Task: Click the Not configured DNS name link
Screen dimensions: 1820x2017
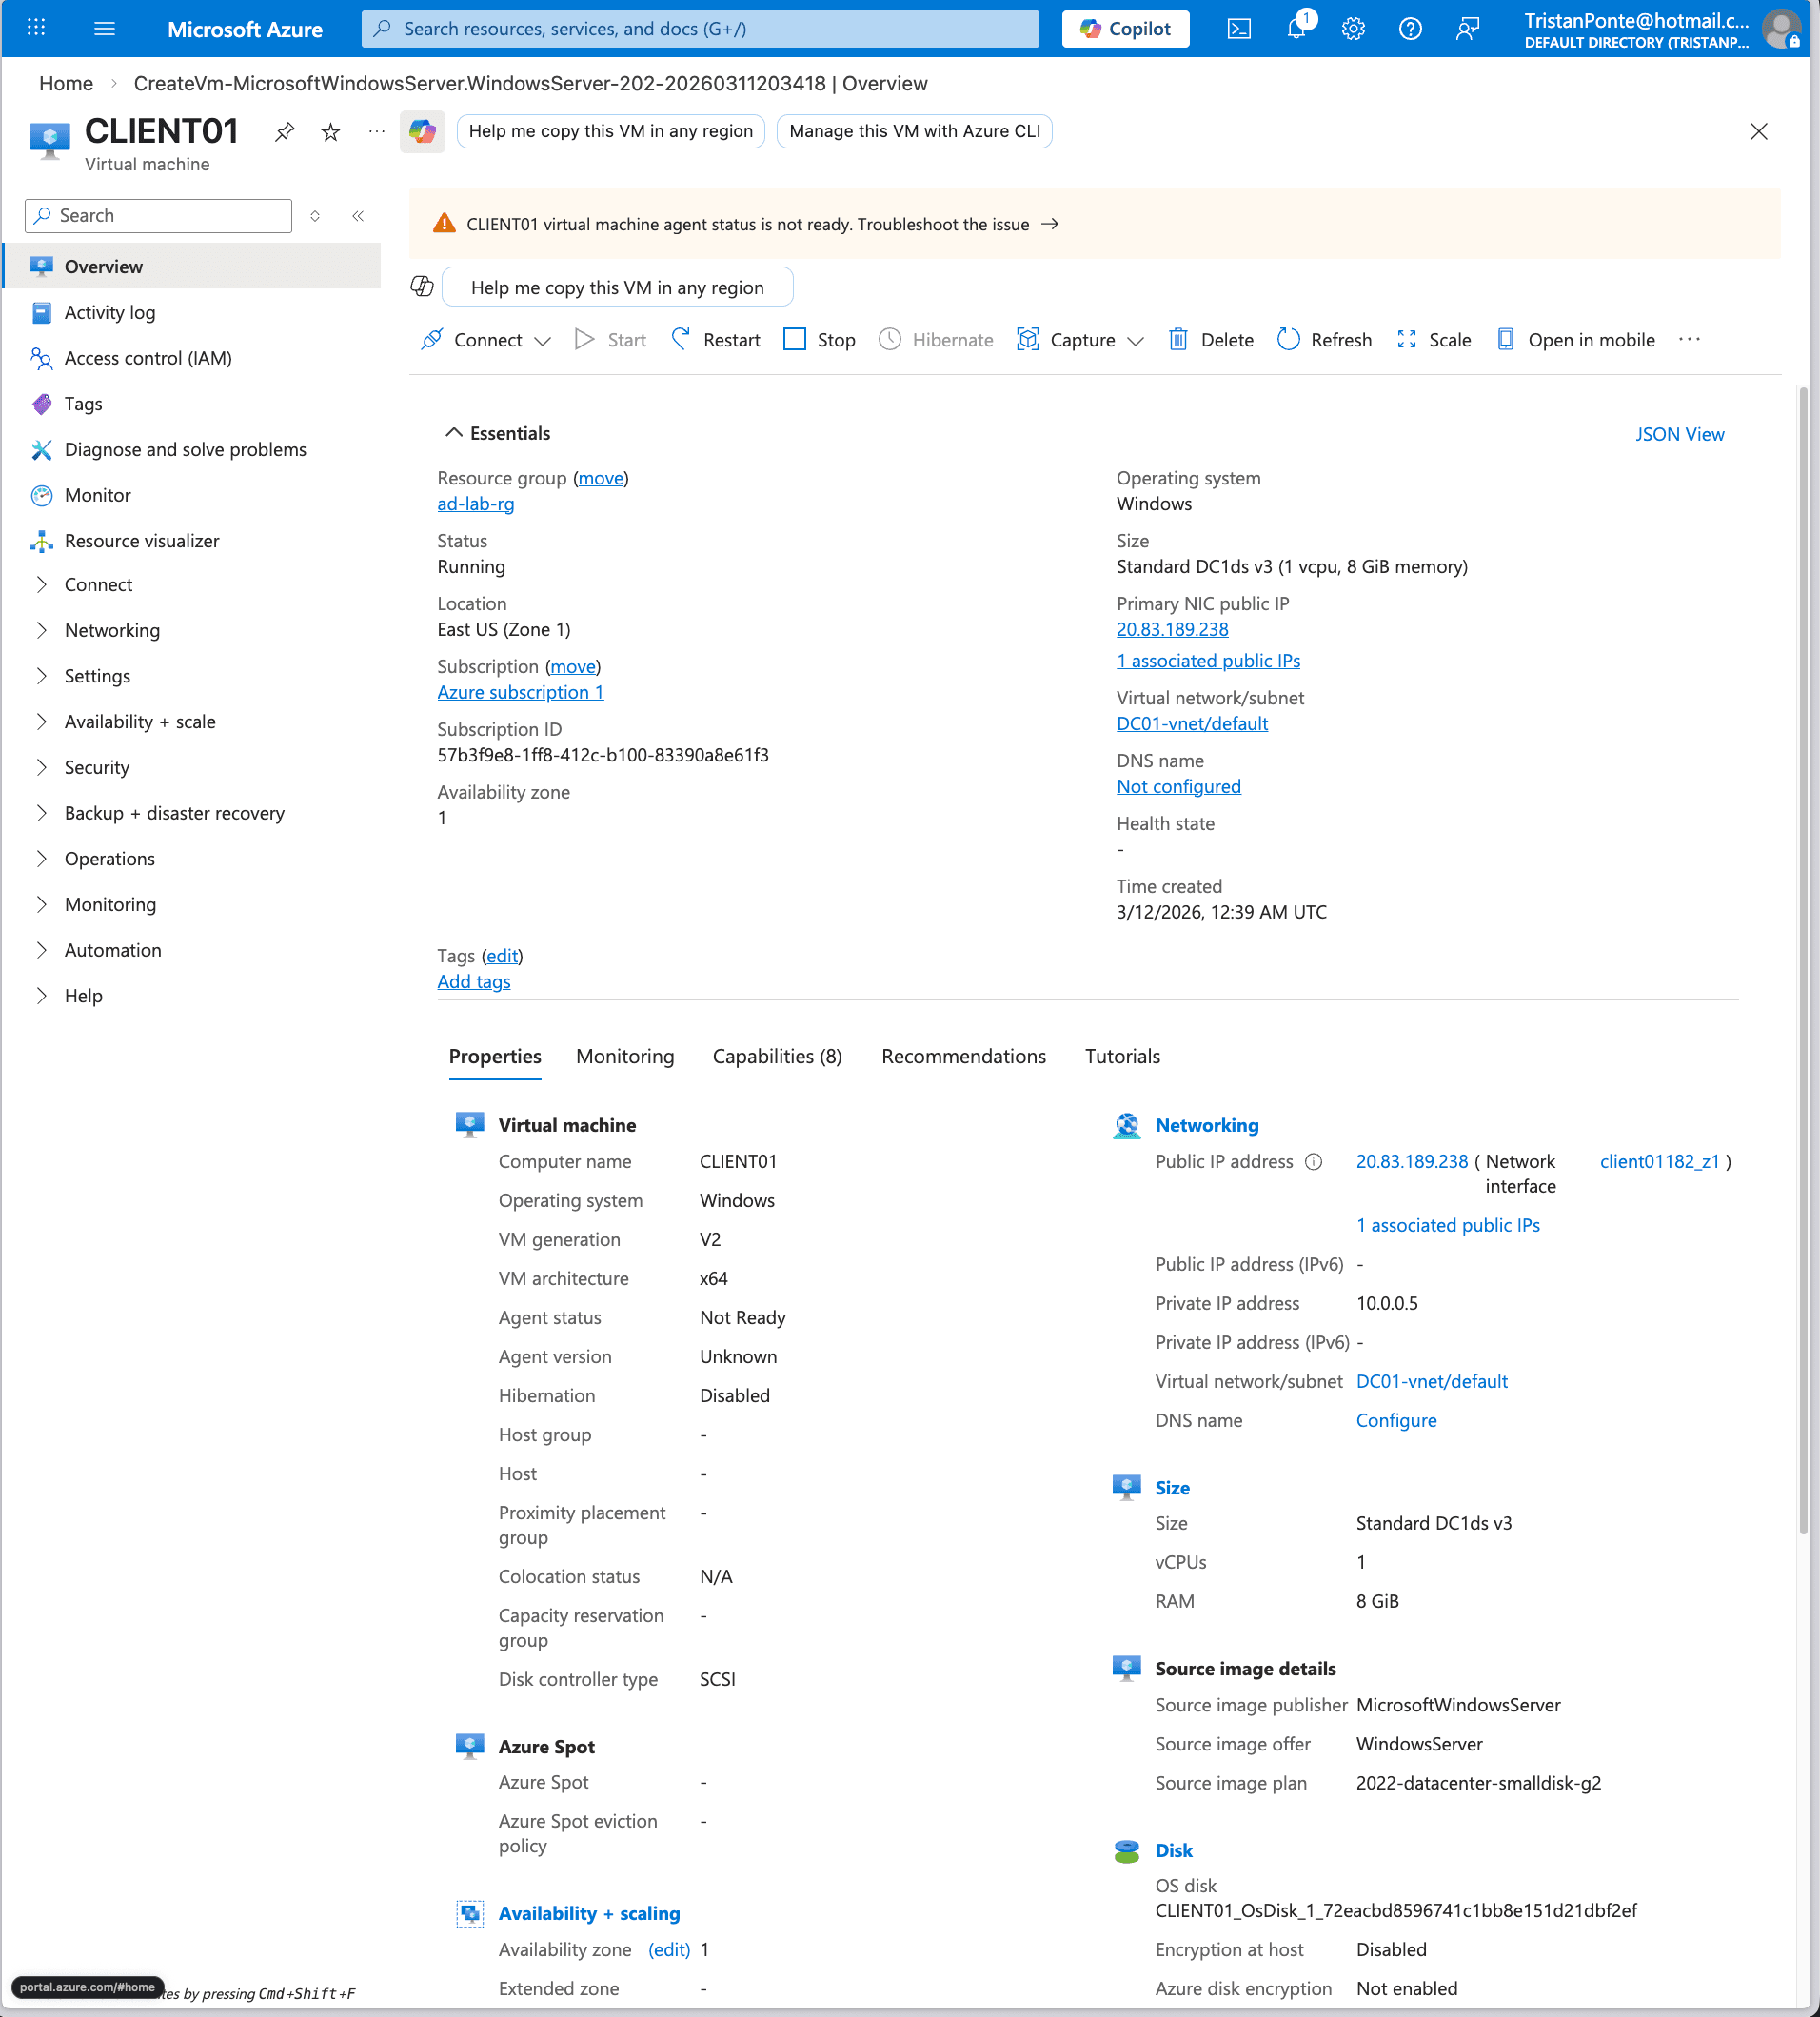Action: pos(1178,787)
